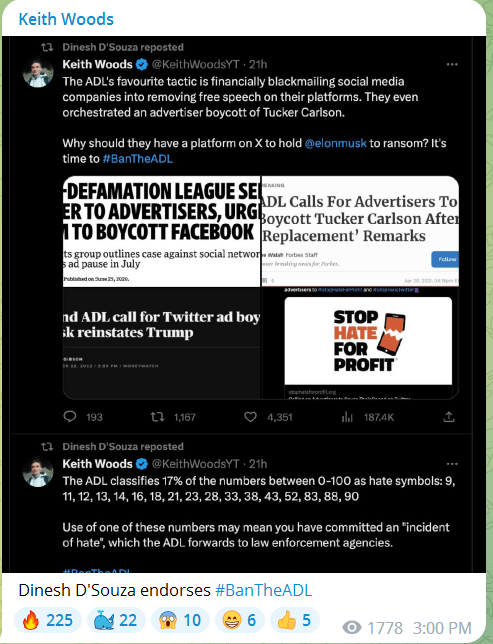Viewport: 493px width, 644px height.
Task: Toggle the fire reaction with 225
Action: click(48, 620)
